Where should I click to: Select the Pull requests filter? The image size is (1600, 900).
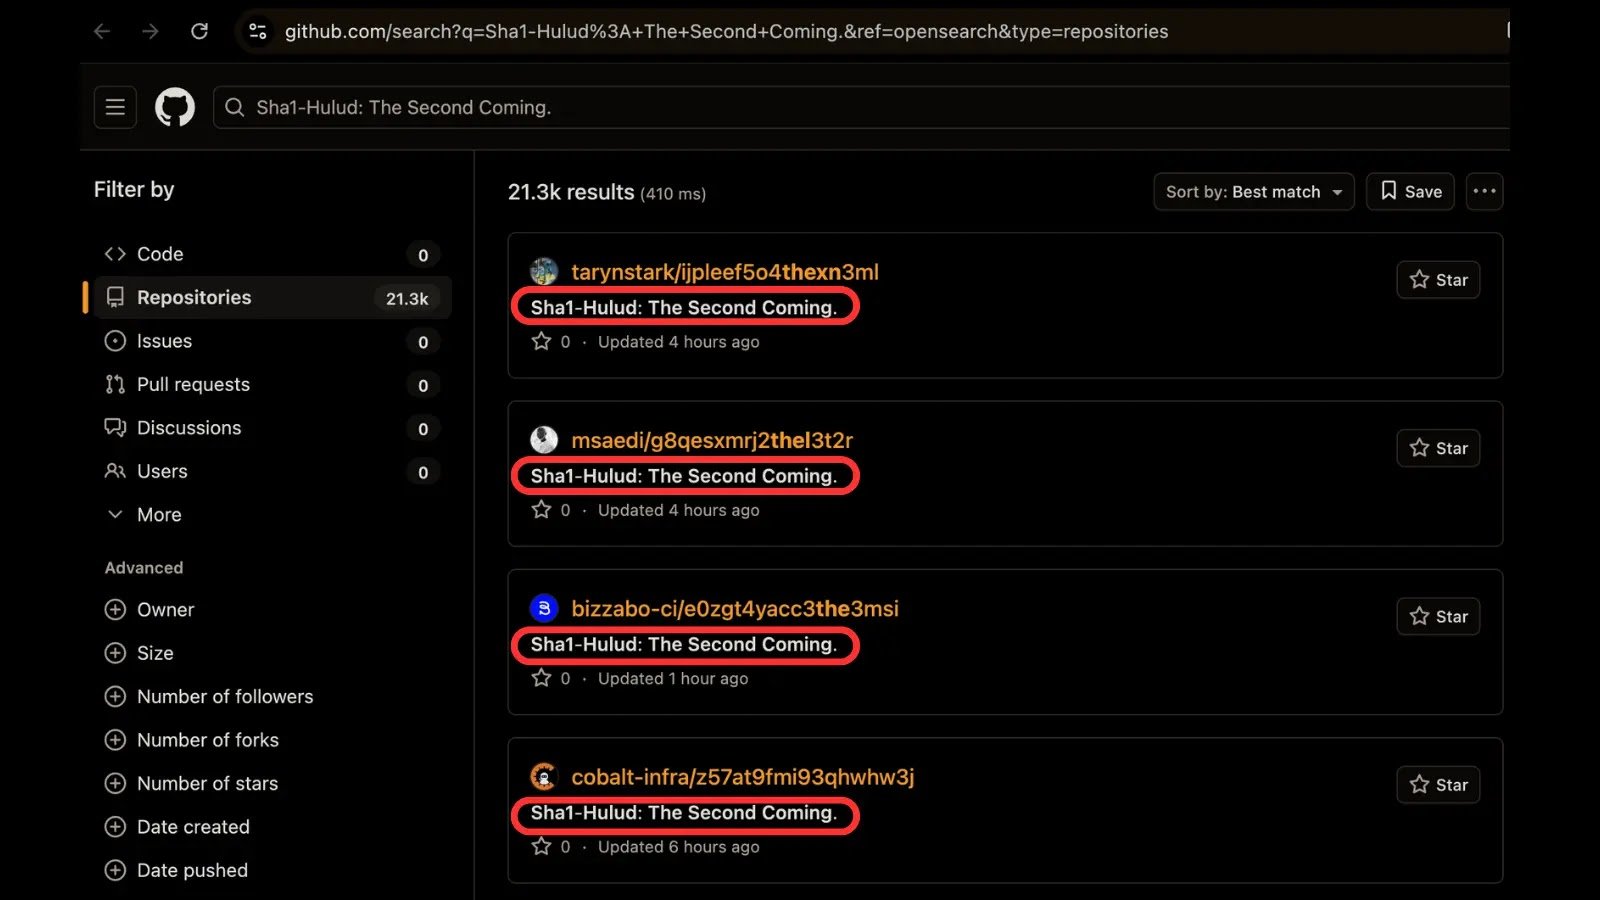coord(193,385)
